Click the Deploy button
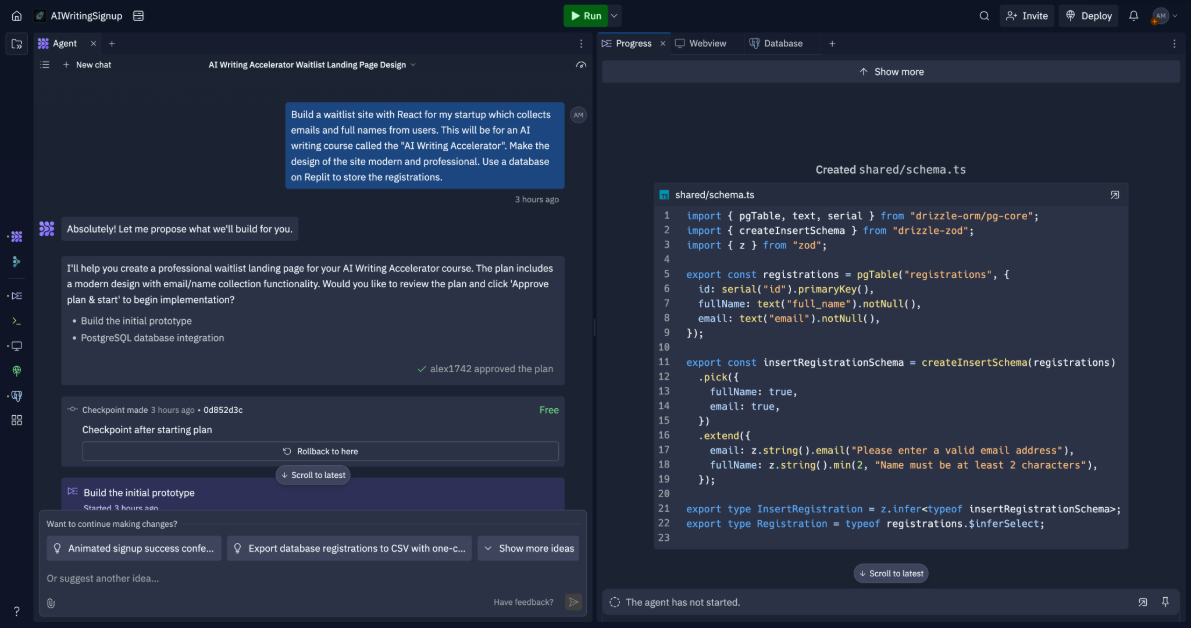This screenshot has width=1191, height=628. (x=1089, y=16)
